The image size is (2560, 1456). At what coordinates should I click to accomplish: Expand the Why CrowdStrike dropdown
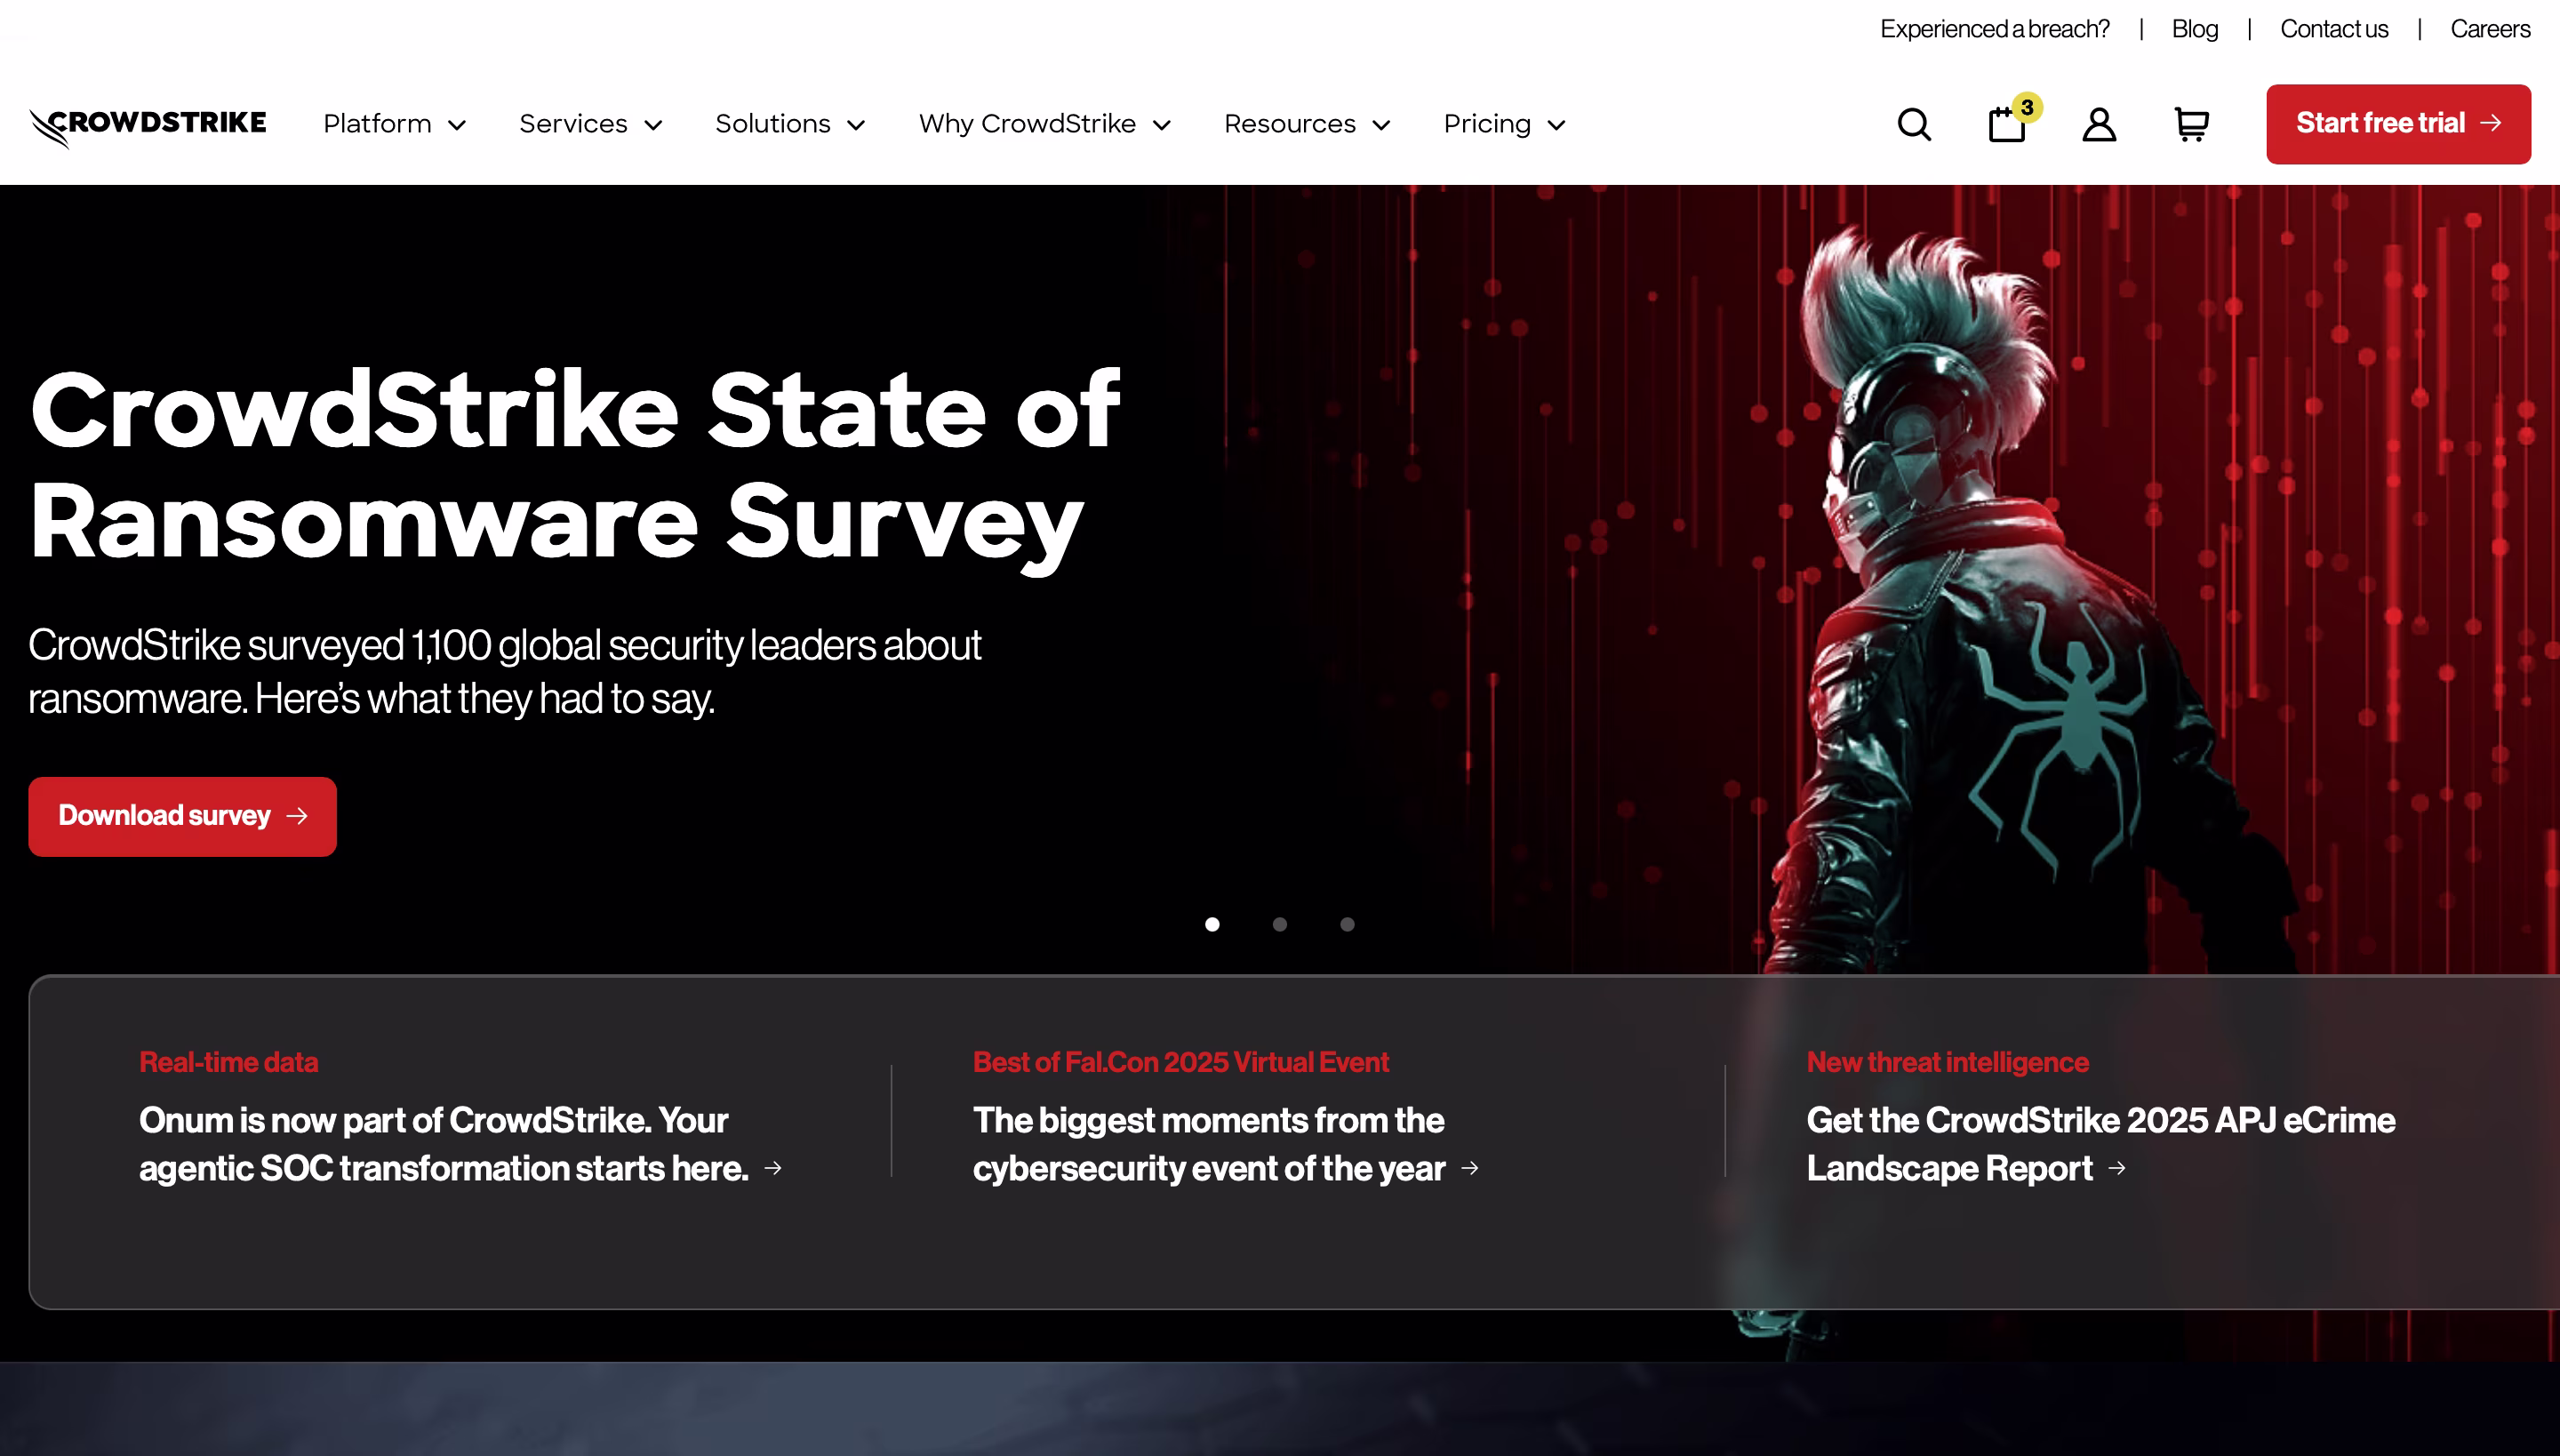tap(1044, 124)
